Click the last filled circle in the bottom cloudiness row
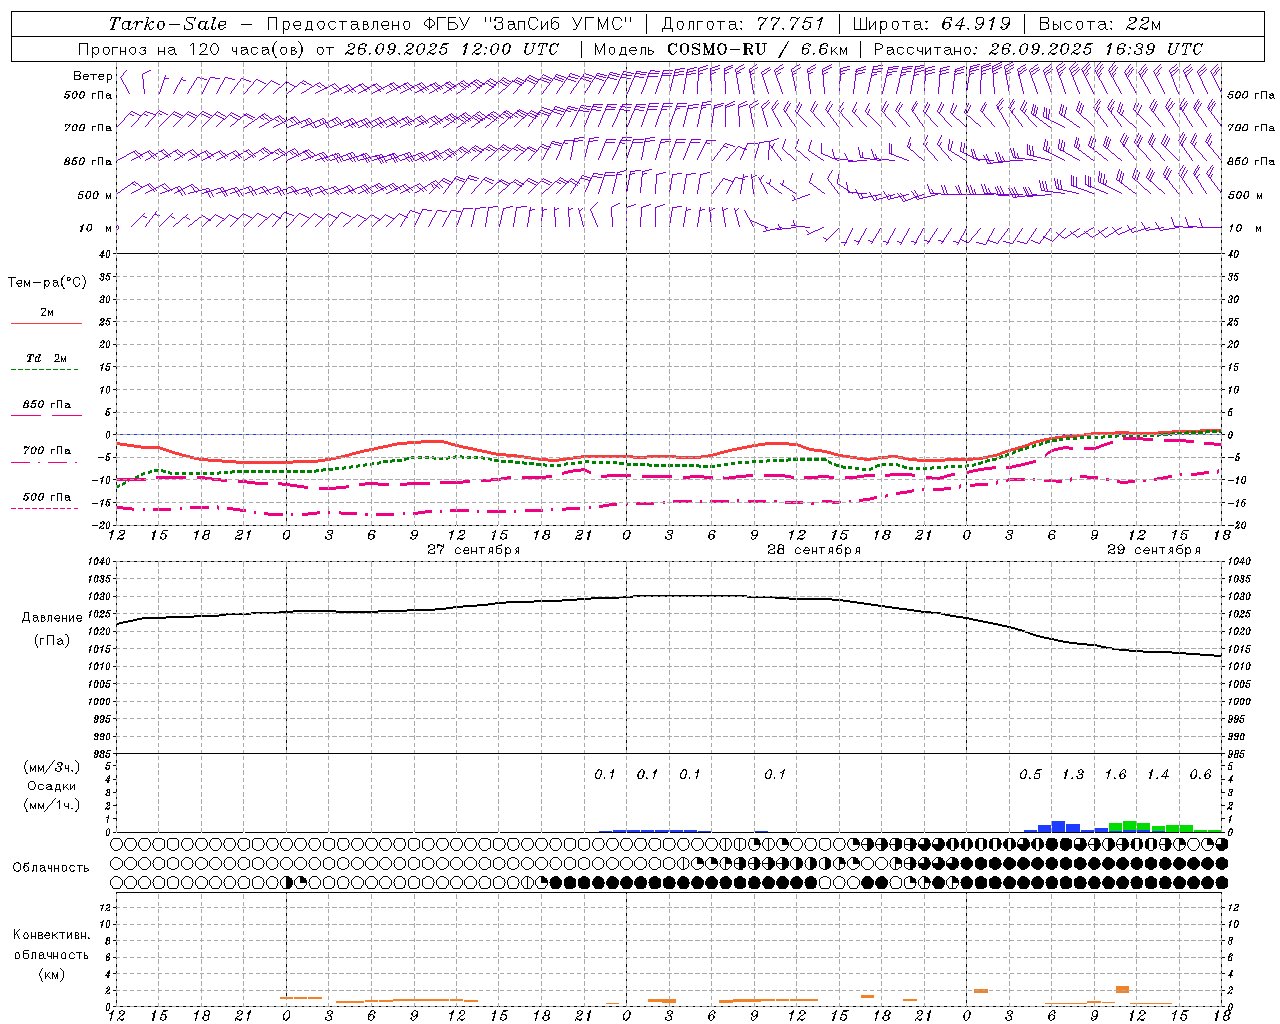Image resolution: width=1280 pixels, height=1024 pixels. pyautogui.click(x=1221, y=882)
